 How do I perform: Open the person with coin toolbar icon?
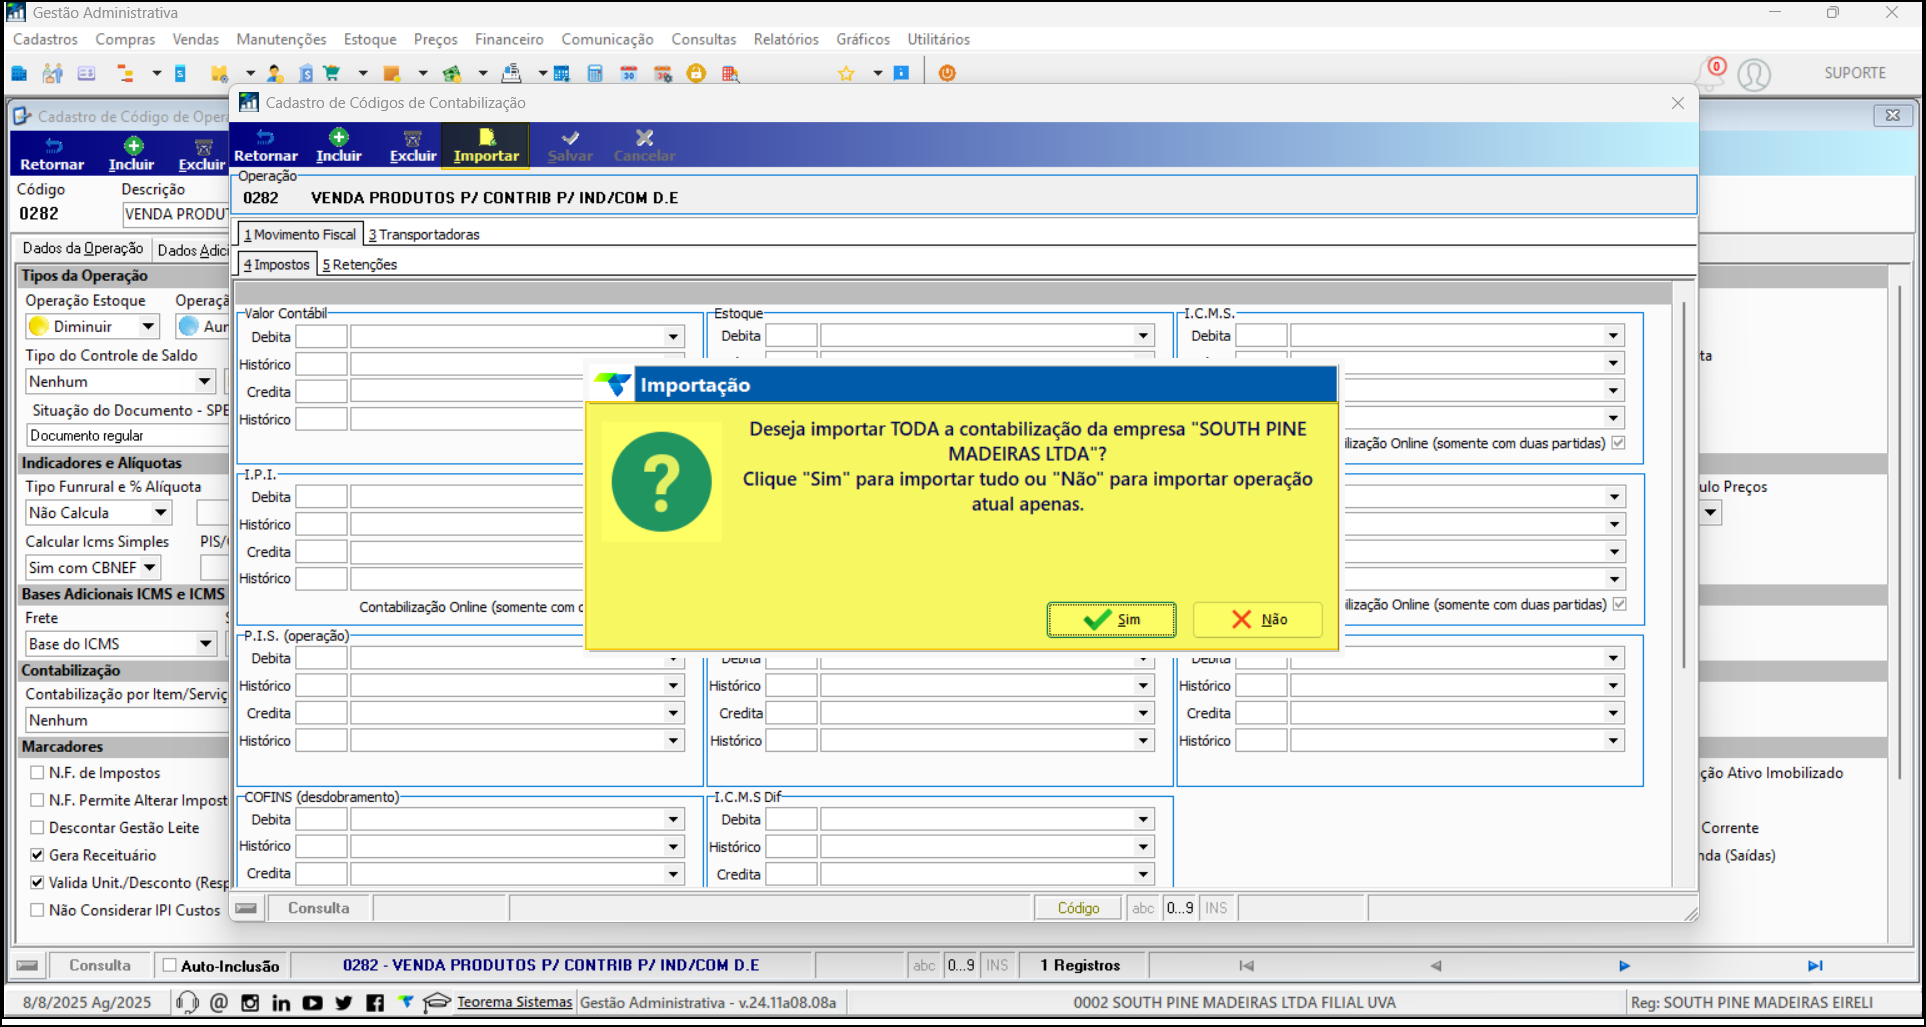tap(275, 73)
